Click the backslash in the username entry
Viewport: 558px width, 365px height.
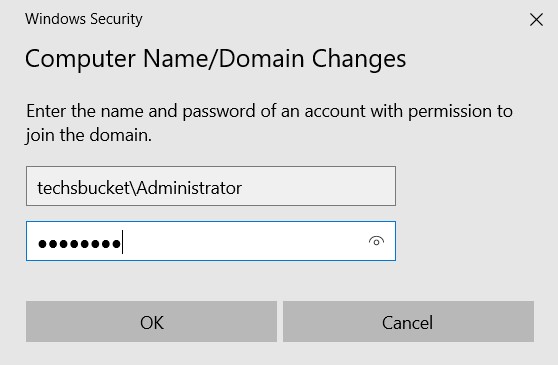tap(133, 188)
